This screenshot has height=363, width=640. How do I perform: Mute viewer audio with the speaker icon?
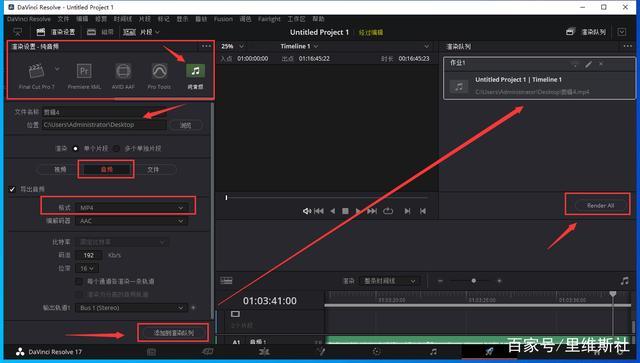pos(307,211)
